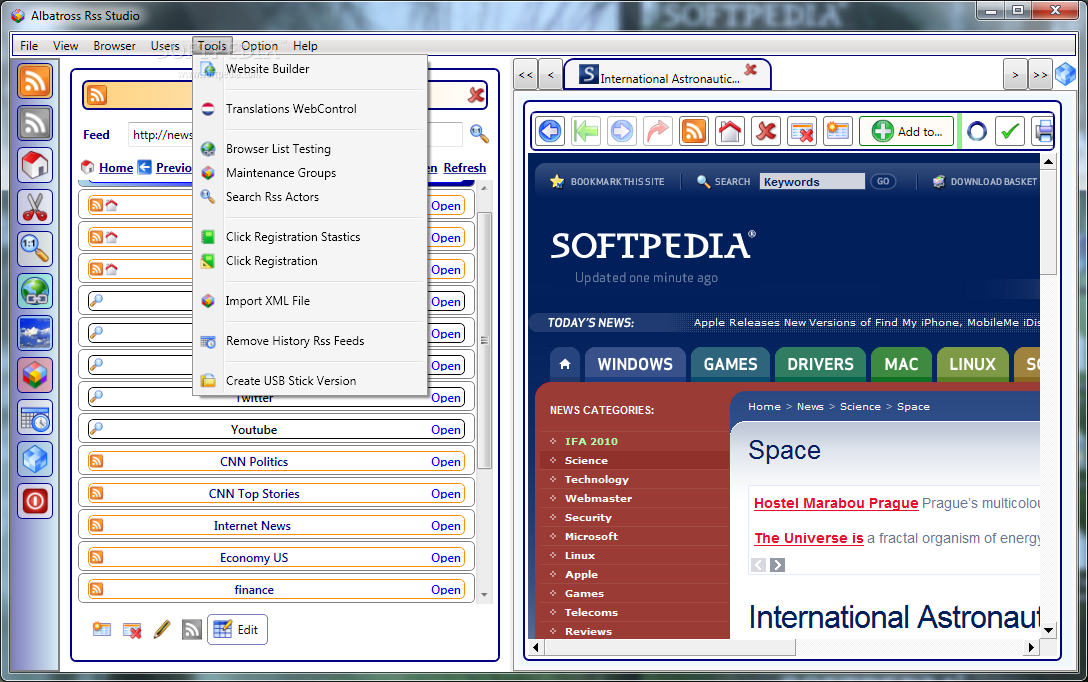
Task: Click the red X stop icon in browser toolbar
Action: tap(766, 130)
